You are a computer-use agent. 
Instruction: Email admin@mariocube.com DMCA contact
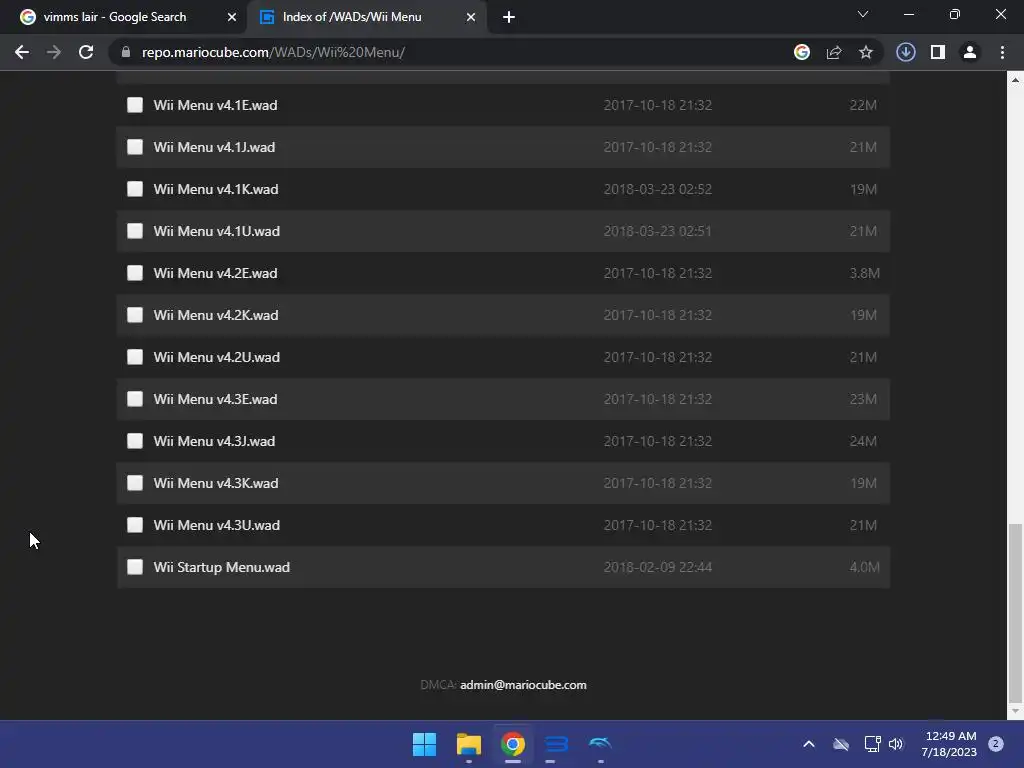(x=523, y=685)
